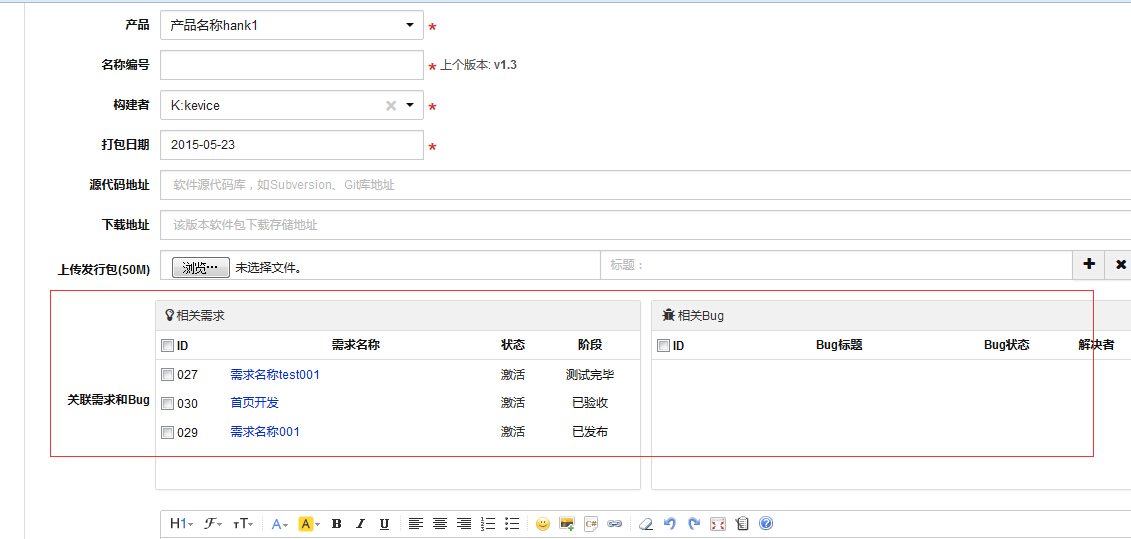The image size is (1131, 539).
Task: Click the insert hyperlink icon
Action: (x=615, y=524)
